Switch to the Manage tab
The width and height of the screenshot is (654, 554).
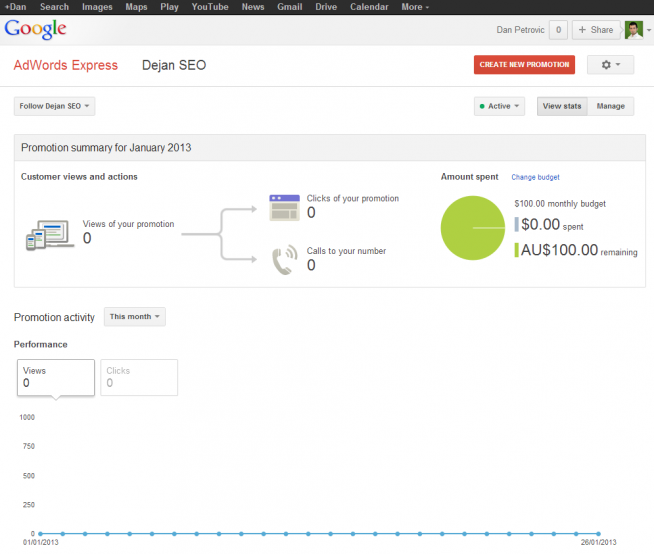coord(611,106)
